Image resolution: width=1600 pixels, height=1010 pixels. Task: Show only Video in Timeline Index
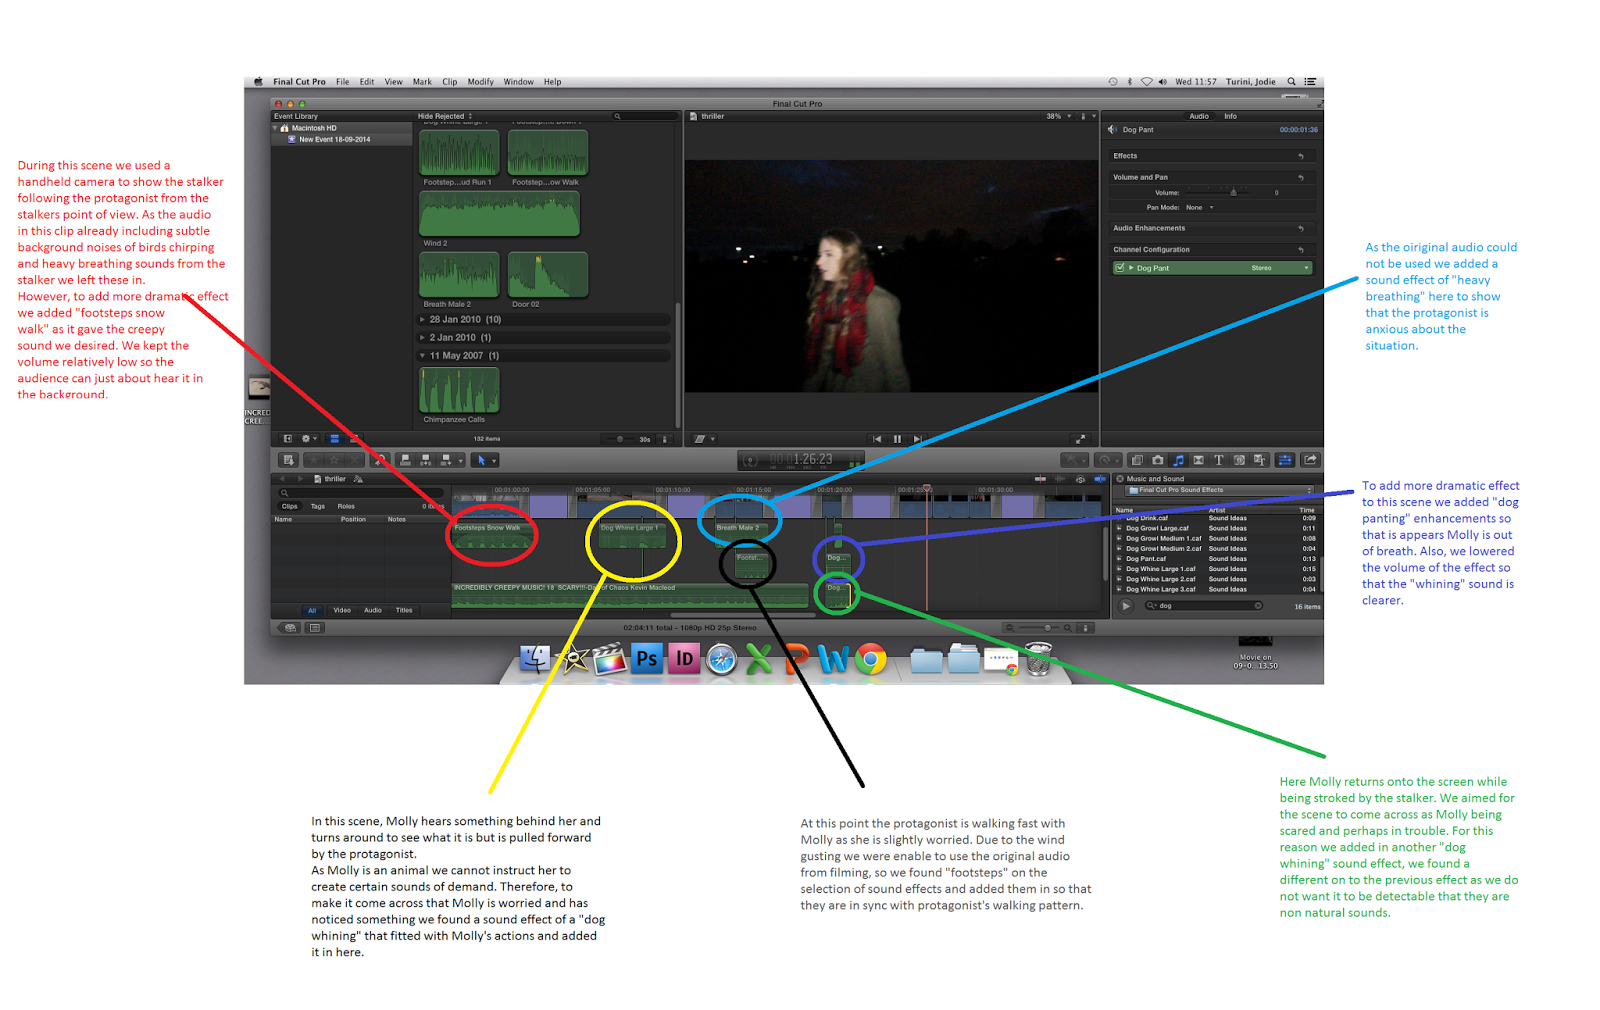click(342, 610)
